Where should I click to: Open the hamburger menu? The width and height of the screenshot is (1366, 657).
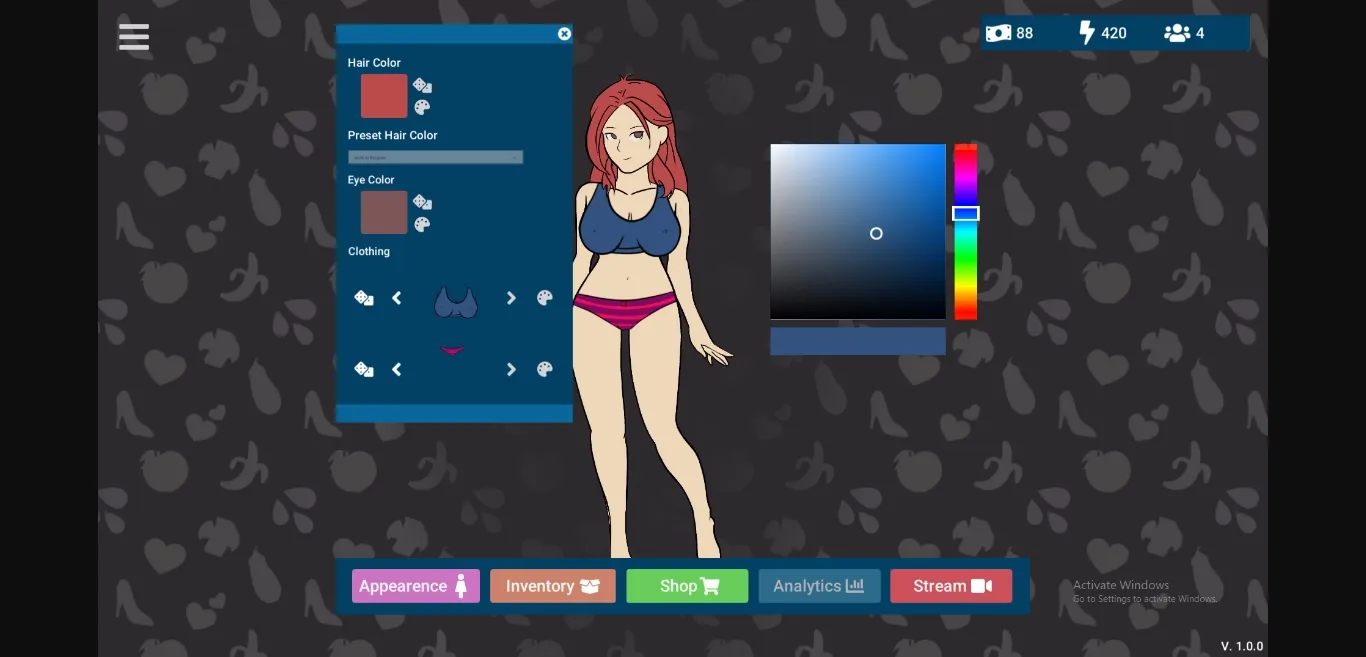click(x=133, y=37)
